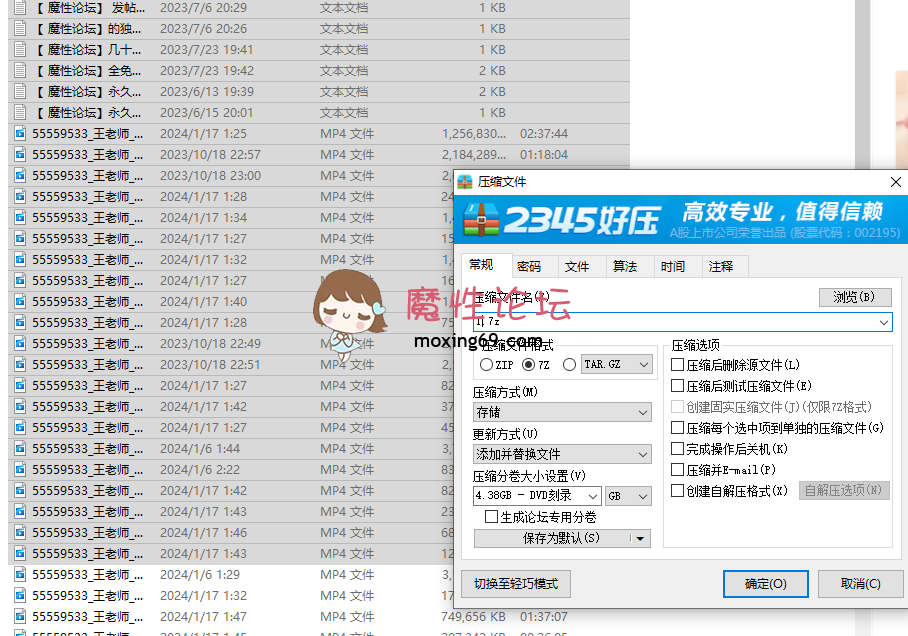
Task: Click the MP4 icon of the 2023/10/18 22:57 file
Action: pos(19,154)
